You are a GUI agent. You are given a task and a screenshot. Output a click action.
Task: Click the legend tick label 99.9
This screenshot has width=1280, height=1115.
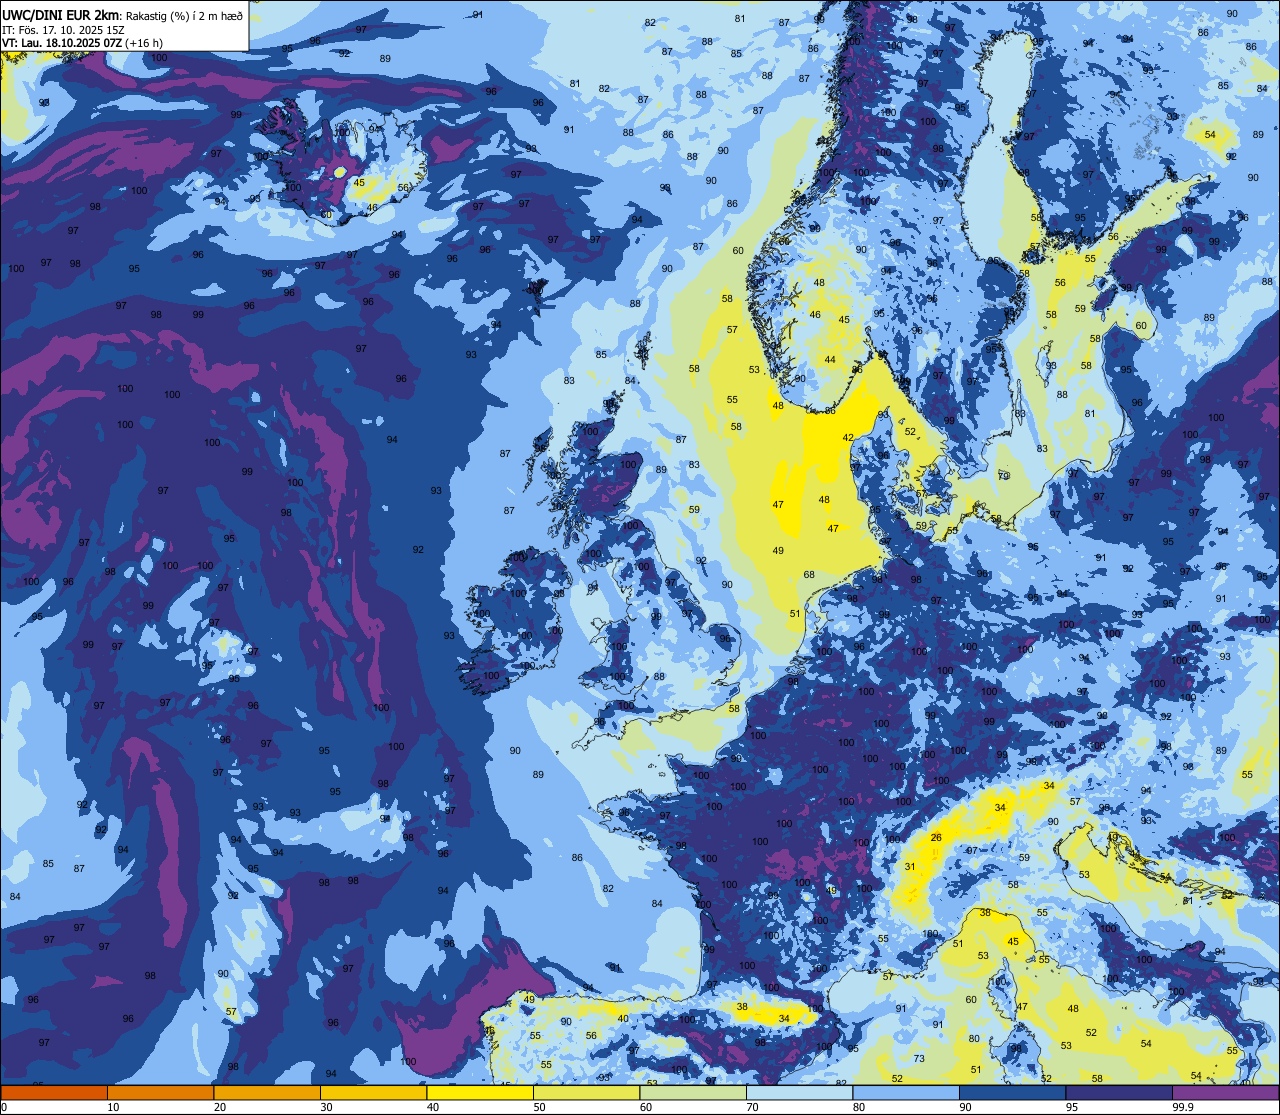(x=1184, y=1107)
